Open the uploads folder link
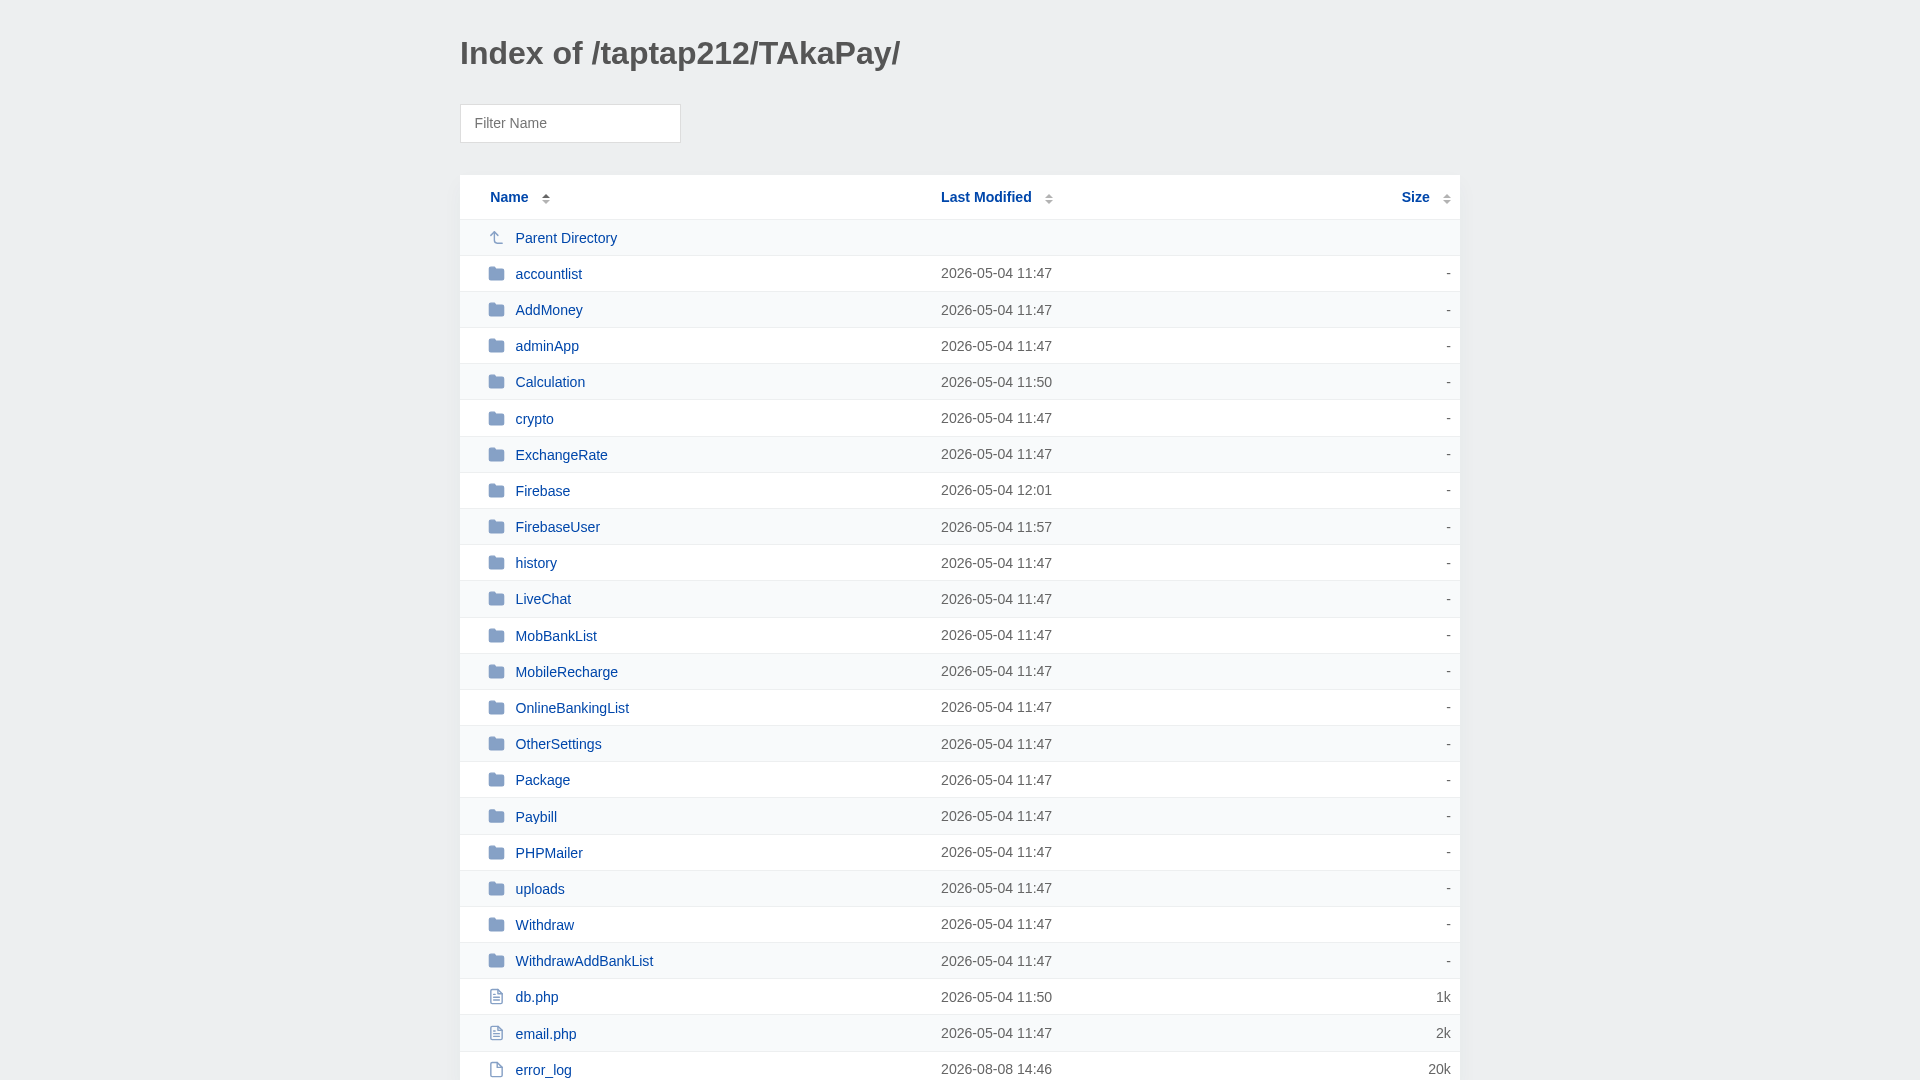Screen dimensions: 1920x1080 [x=540, y=889]
